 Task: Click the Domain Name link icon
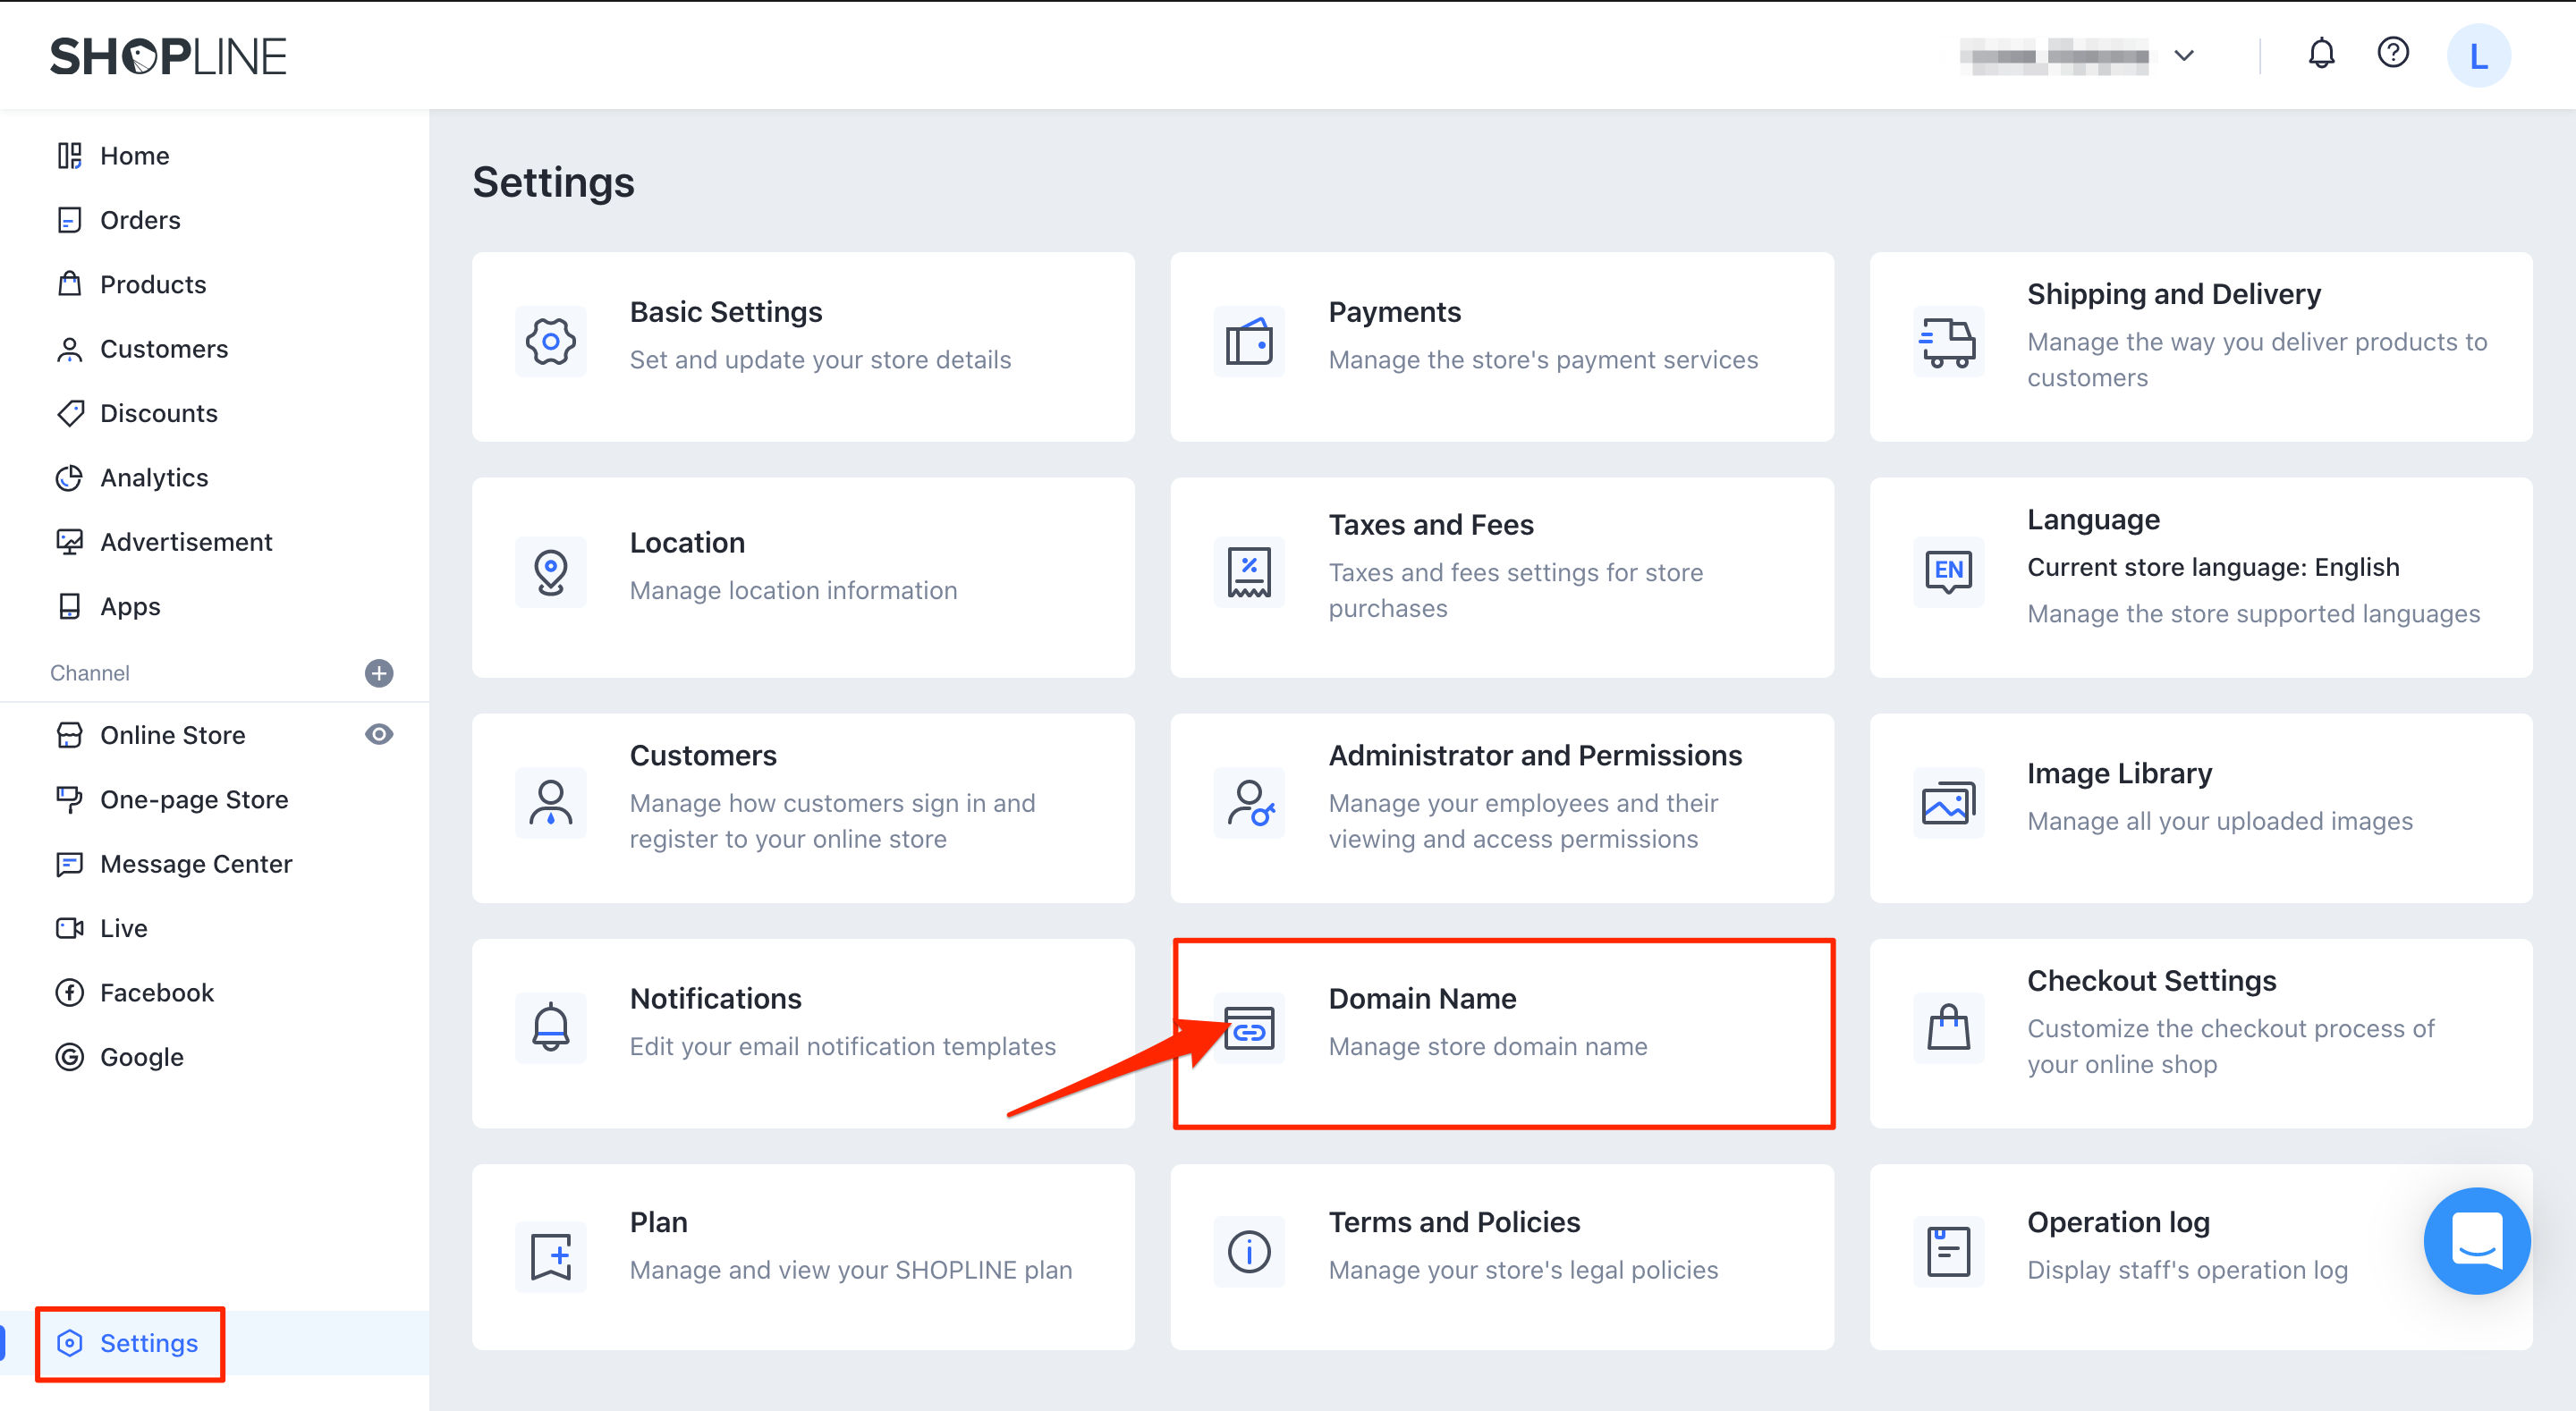coord(1249,1029)
